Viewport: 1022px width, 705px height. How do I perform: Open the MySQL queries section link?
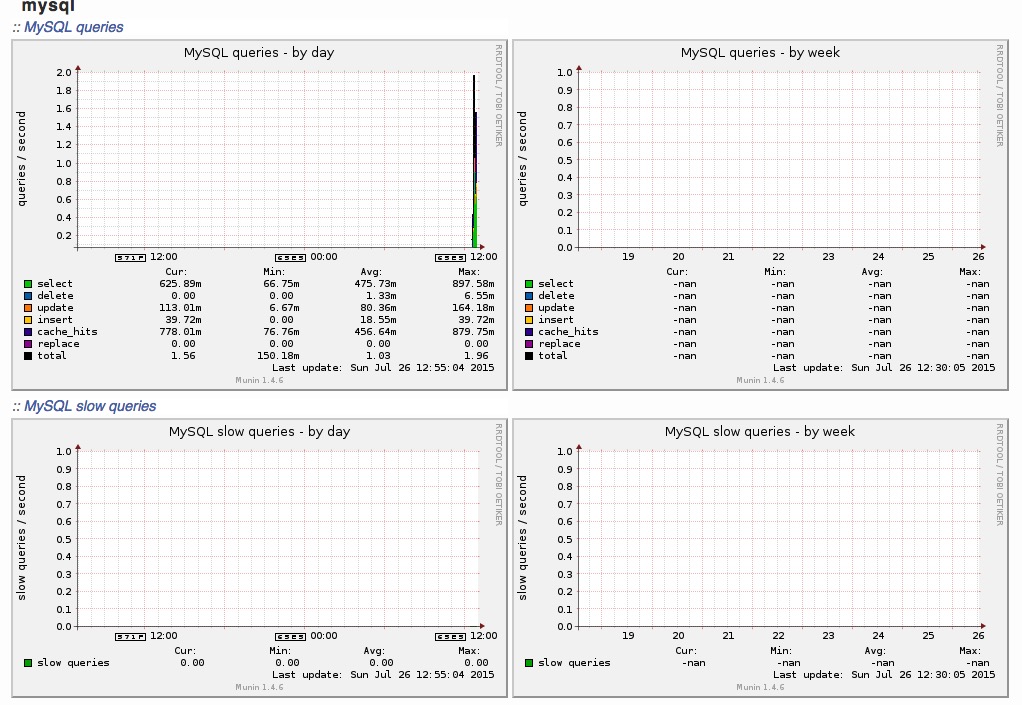[73, 27]
